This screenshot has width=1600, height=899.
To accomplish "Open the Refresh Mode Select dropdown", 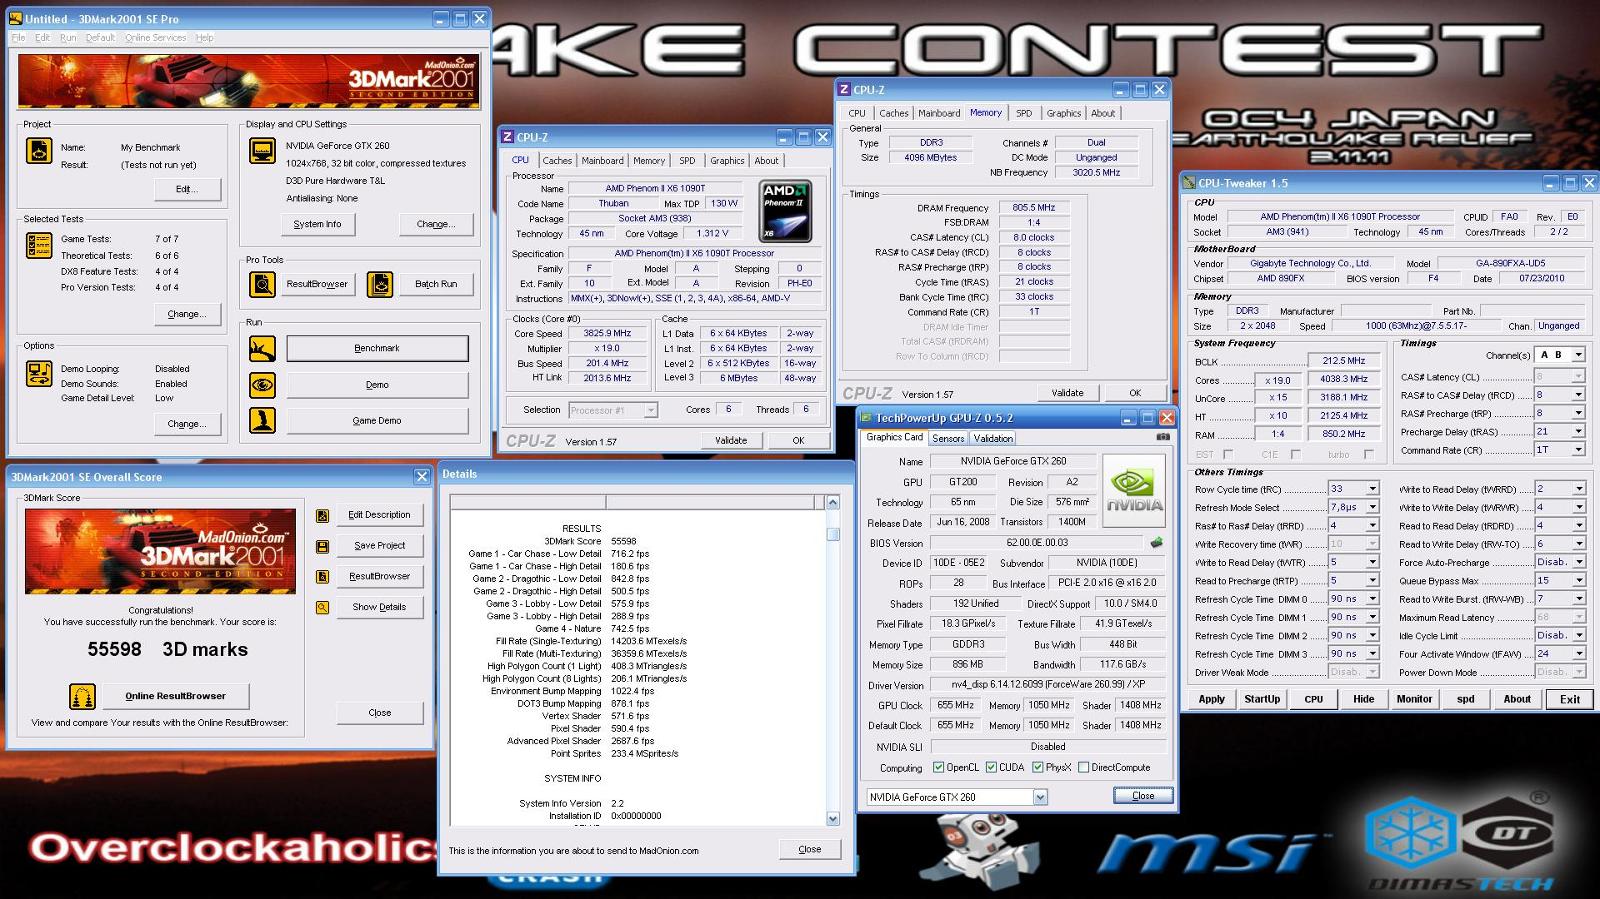I will [1372, 508].
